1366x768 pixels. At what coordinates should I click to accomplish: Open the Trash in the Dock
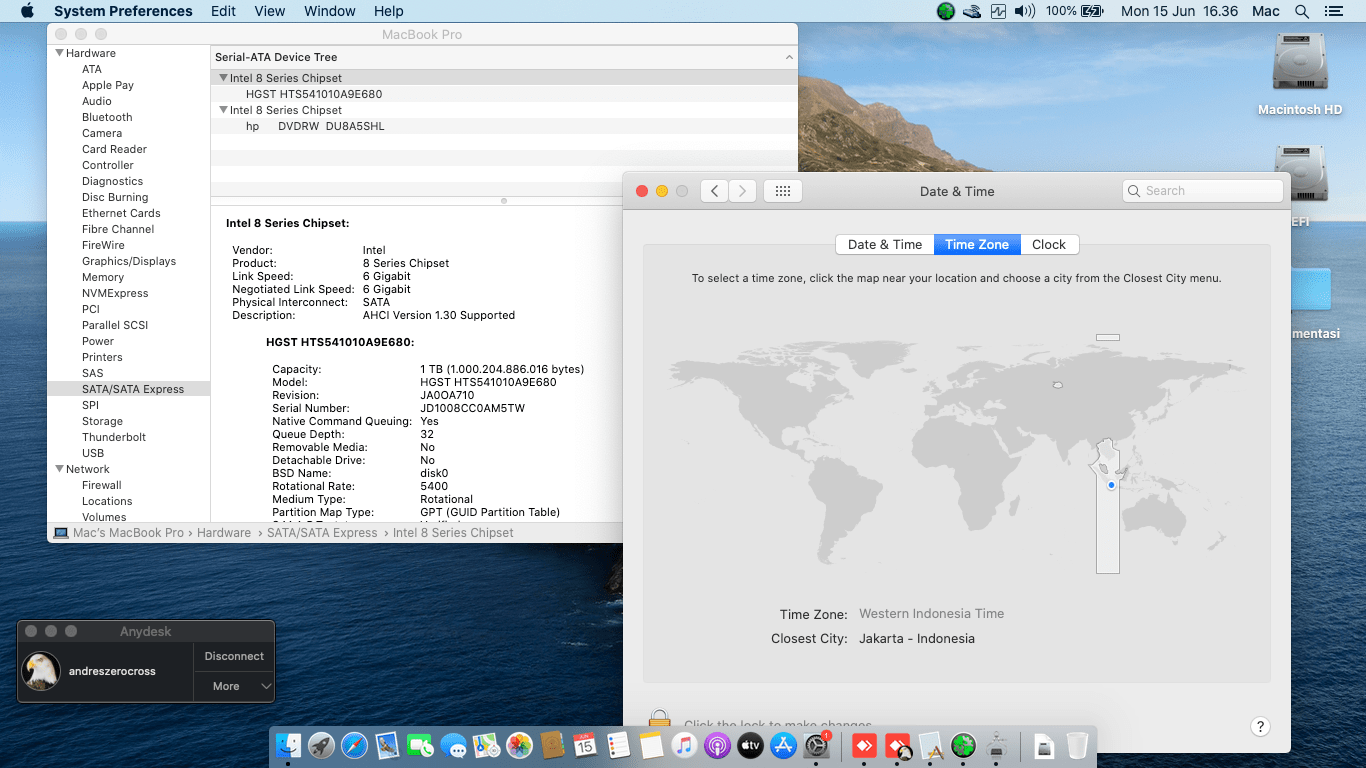[1077, 745]
